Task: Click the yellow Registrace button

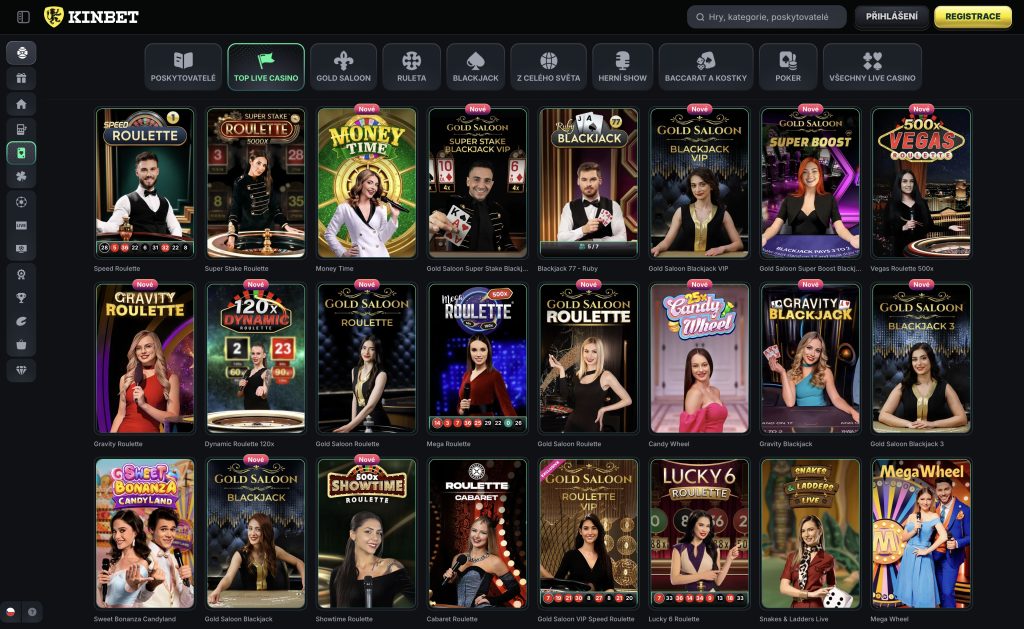Action: (x=972, y=17)
